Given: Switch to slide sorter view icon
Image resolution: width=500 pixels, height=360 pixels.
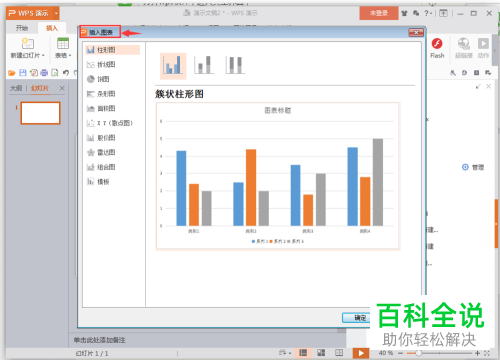Looking at the screenshot, I should [321, 353].
